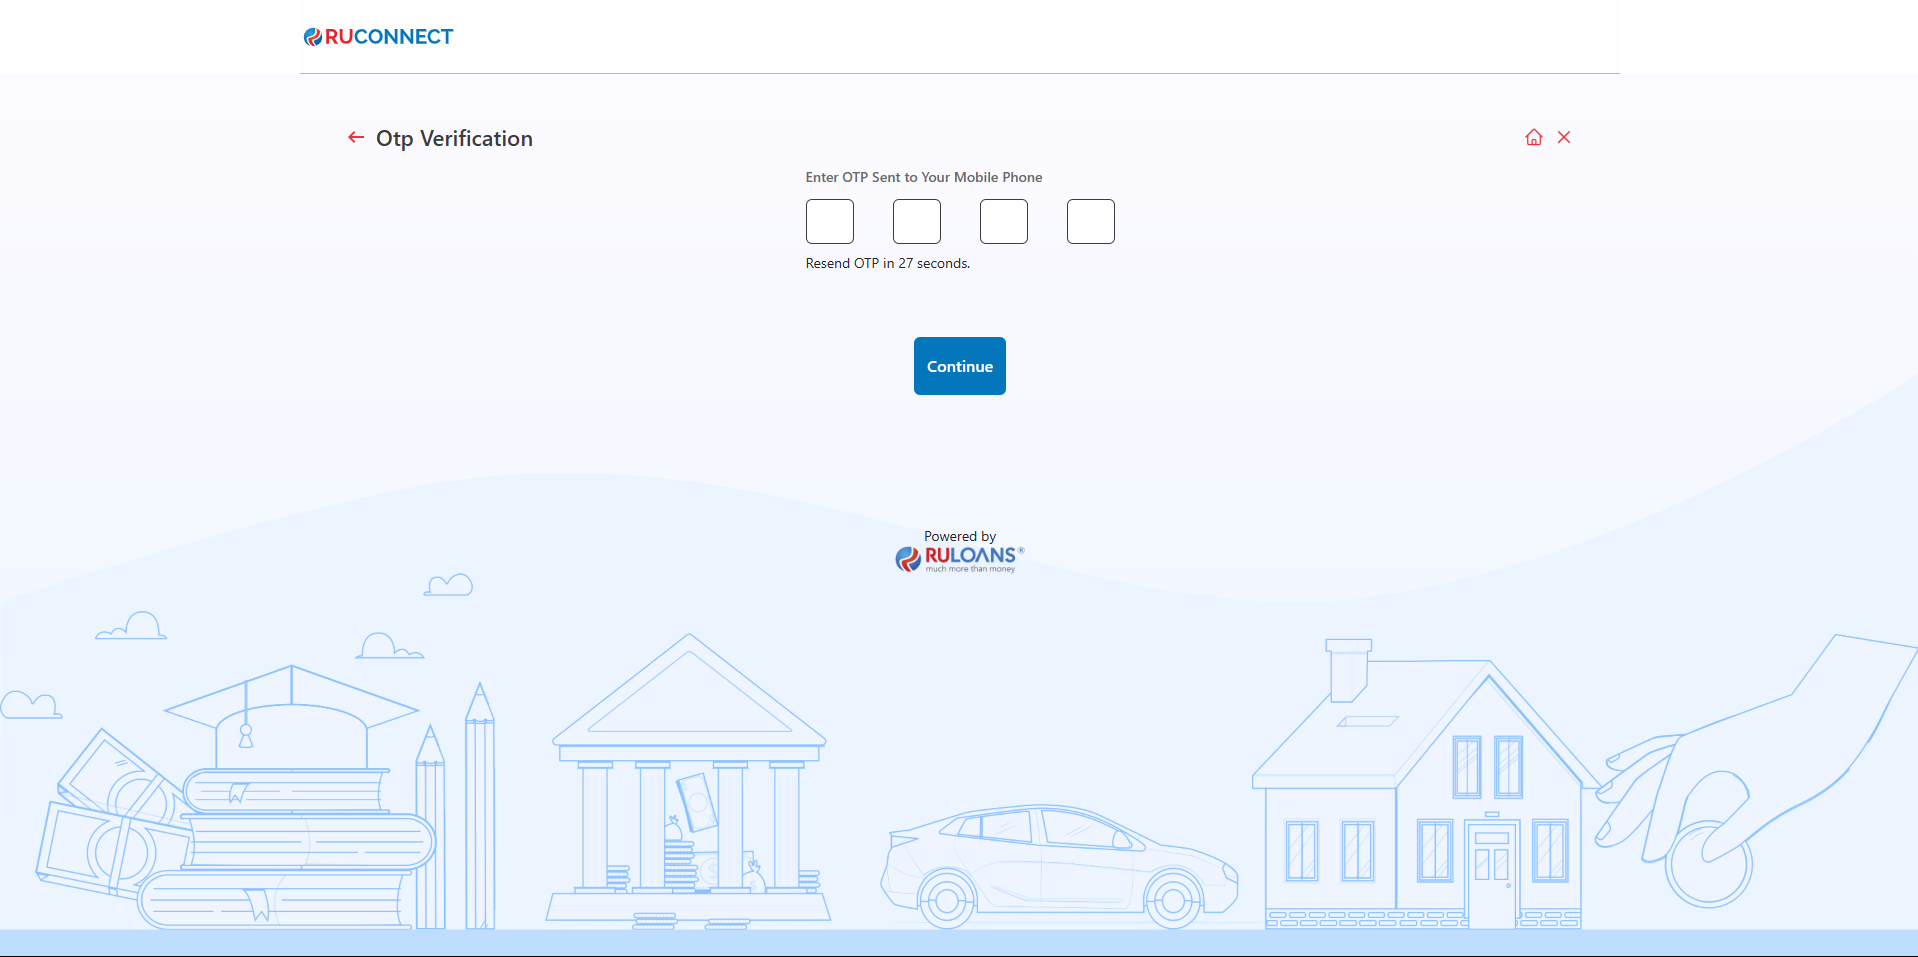Open the home page via house icon
This screenshot has width=1918, height=957.
(x=1533, y=138)
